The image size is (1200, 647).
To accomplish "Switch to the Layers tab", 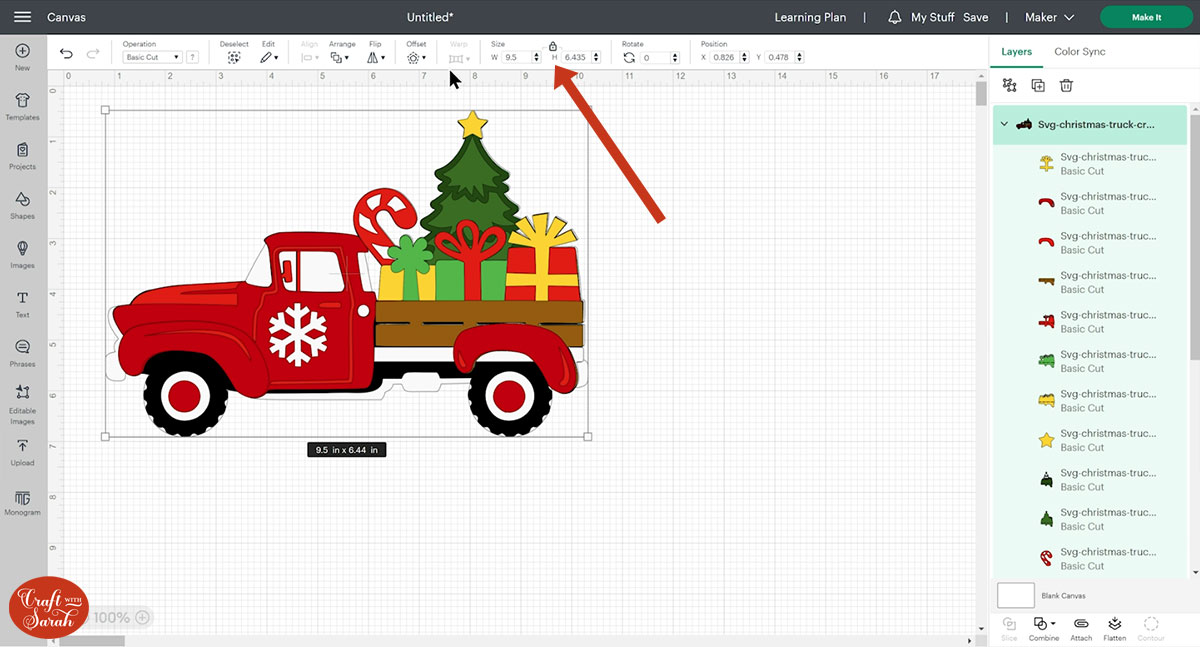I will point(1017,51).
